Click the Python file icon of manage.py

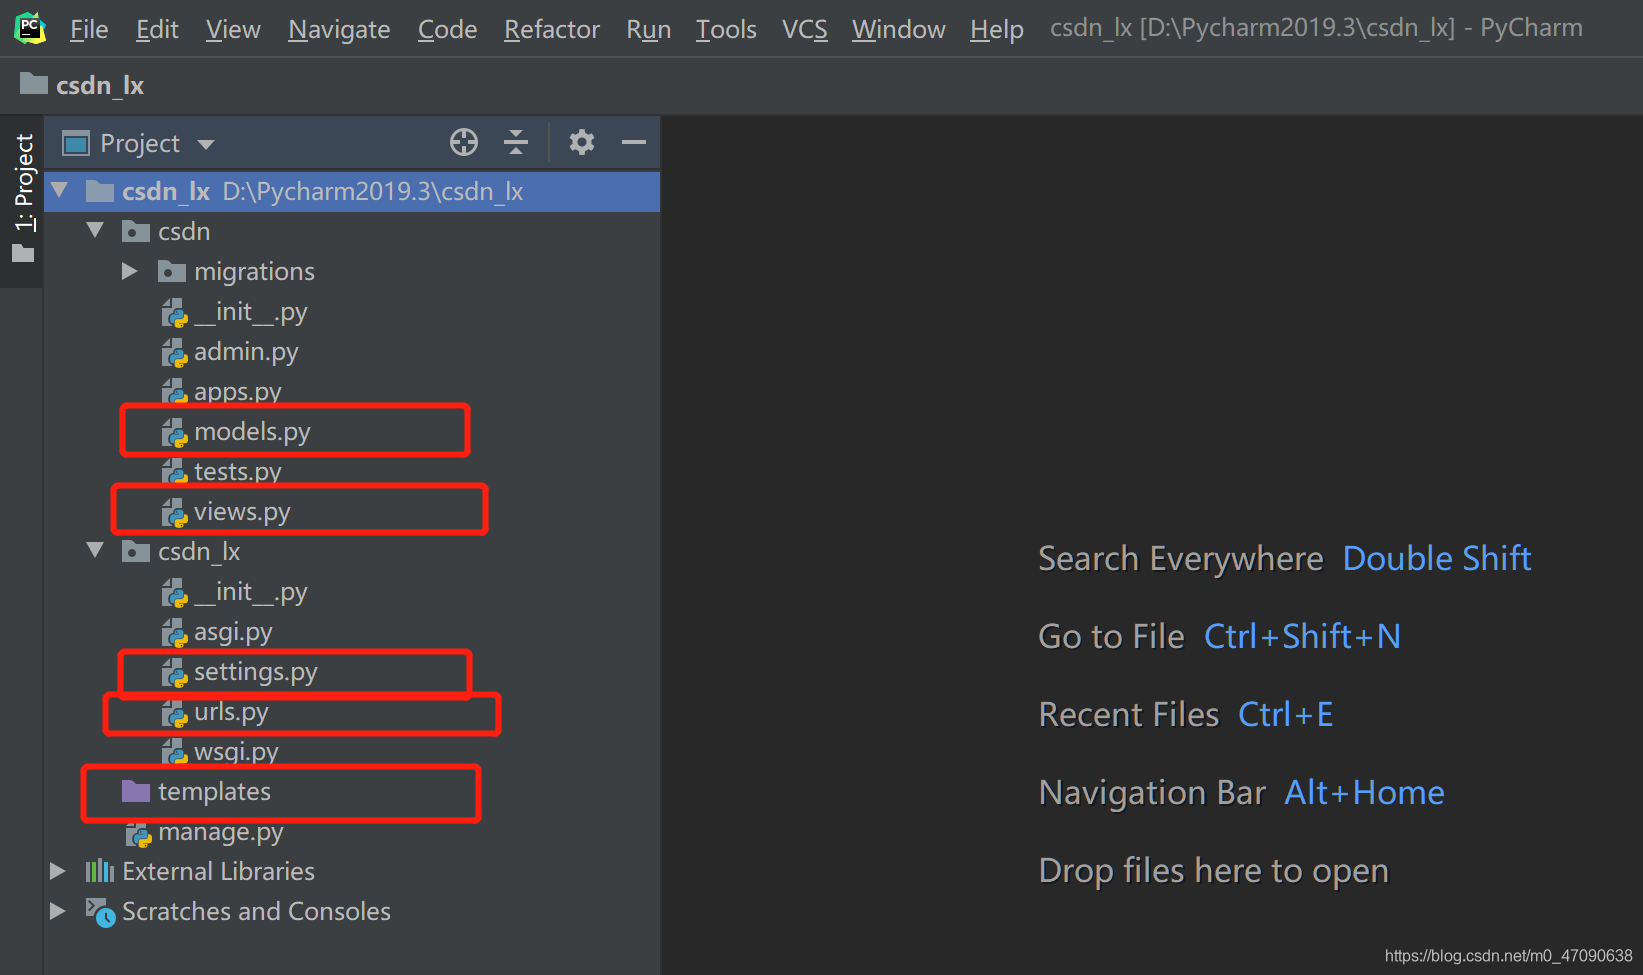(139, 832)
